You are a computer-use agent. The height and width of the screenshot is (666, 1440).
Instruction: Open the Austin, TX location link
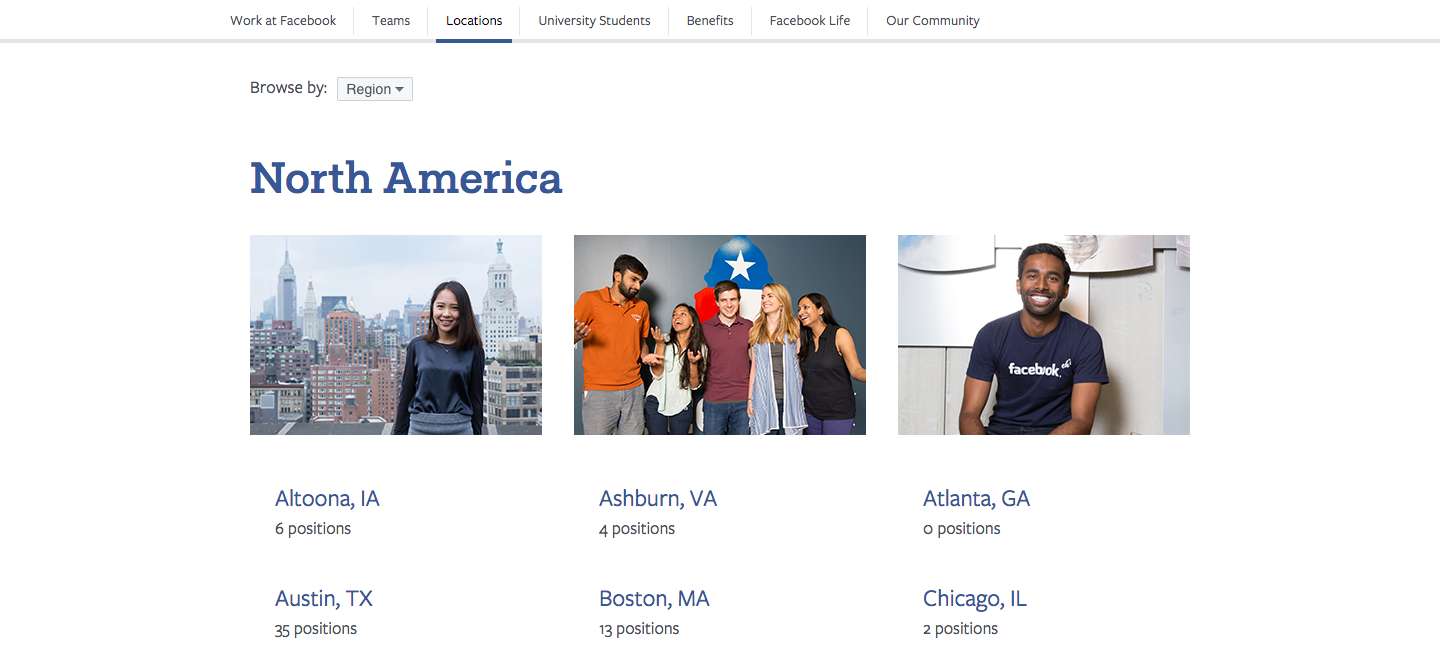[324, 598]
